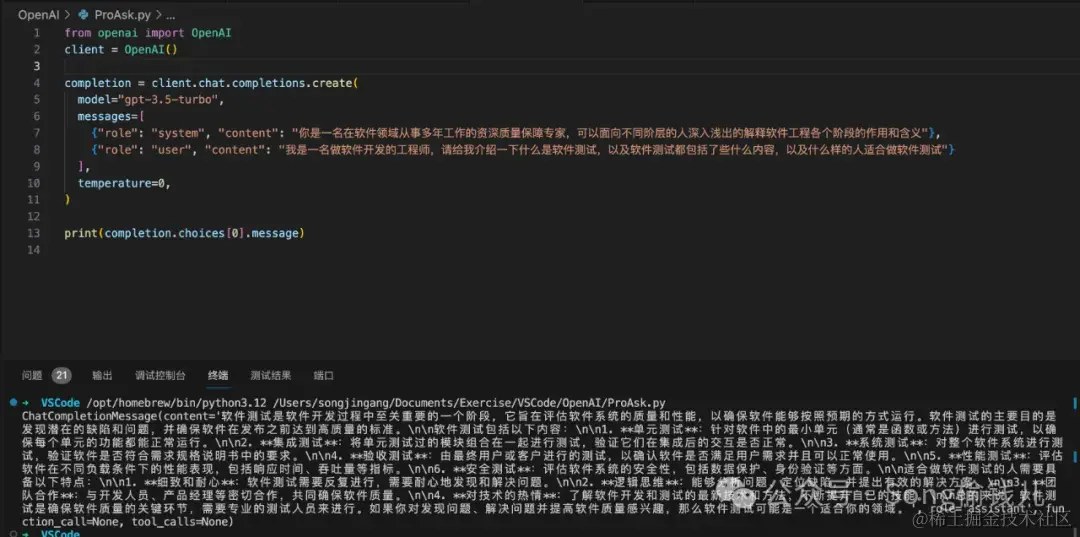Viewport: 1080px width, 537px height.
Task: Place cursor on 'from openai import OpenAI'
Action: [x=147, y=33]
